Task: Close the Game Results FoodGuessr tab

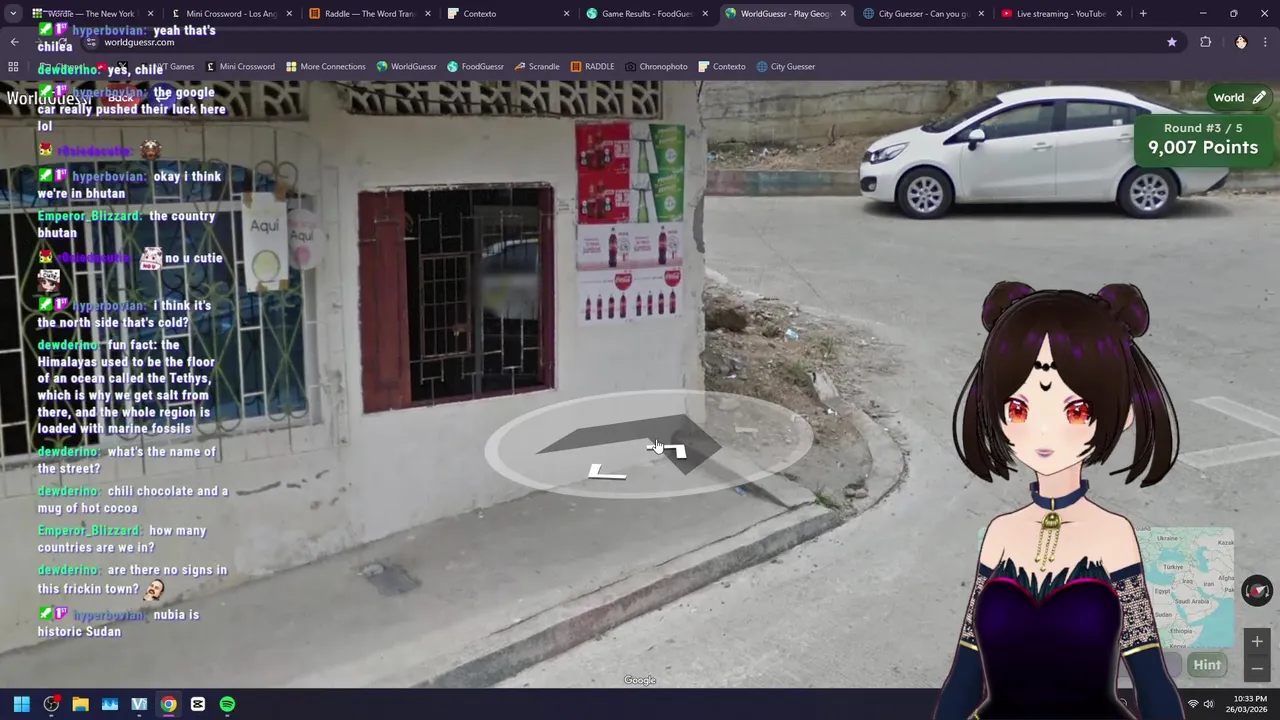Action: click(x=704, y=14)
